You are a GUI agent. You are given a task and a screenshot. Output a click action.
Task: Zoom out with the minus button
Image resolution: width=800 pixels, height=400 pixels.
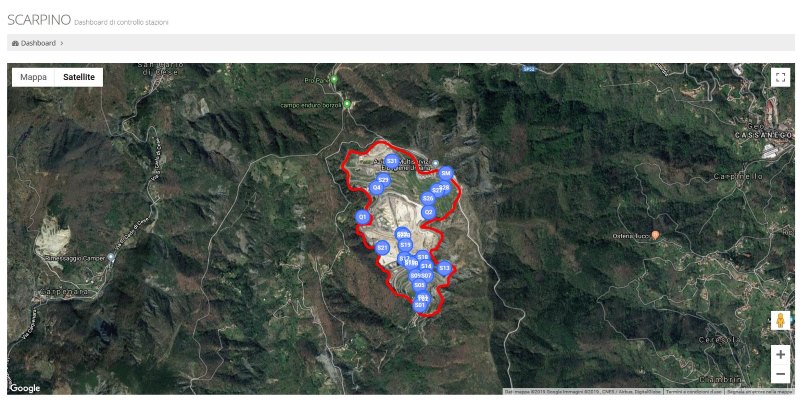click(780, 374)
